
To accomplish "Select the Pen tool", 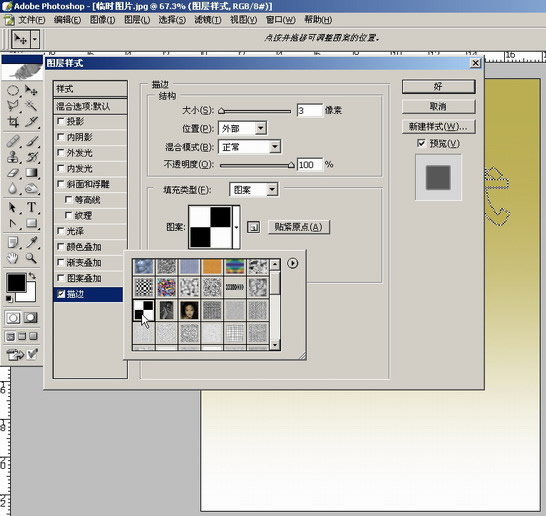I will pos(13,223).
